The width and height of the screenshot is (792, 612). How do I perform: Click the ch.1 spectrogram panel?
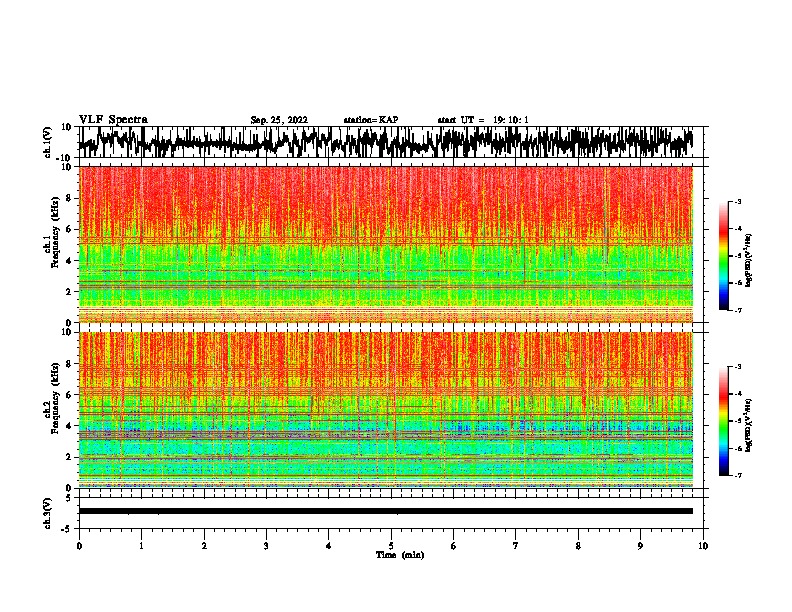(x=386, y=244)
